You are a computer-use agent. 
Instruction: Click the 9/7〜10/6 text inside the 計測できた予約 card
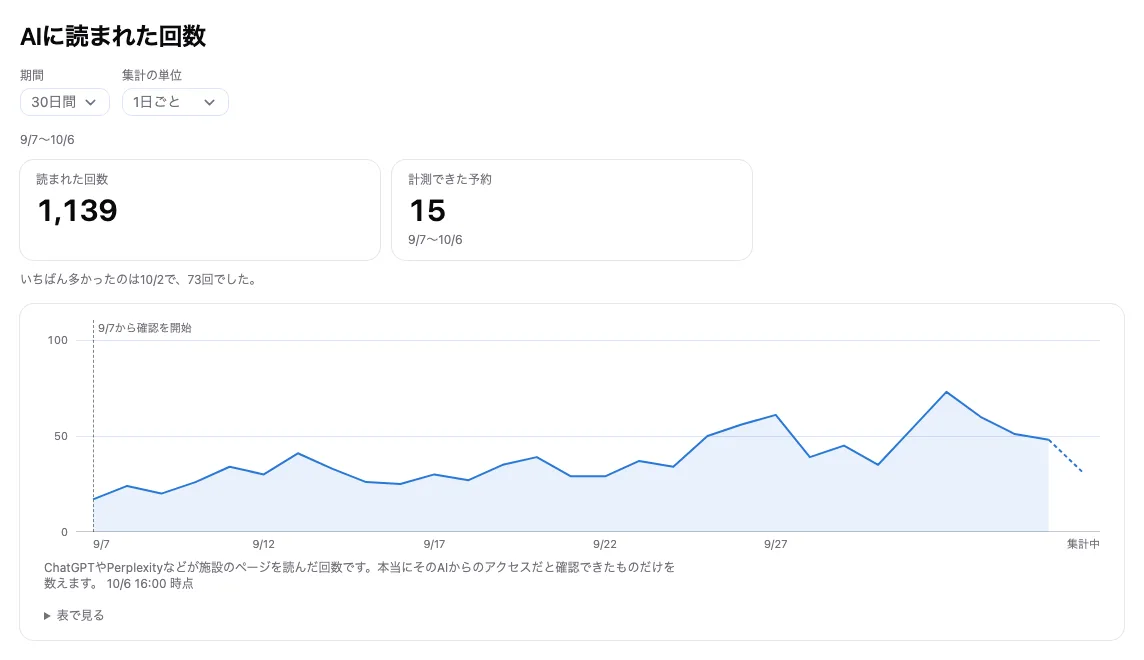click(x=436, y=240)
